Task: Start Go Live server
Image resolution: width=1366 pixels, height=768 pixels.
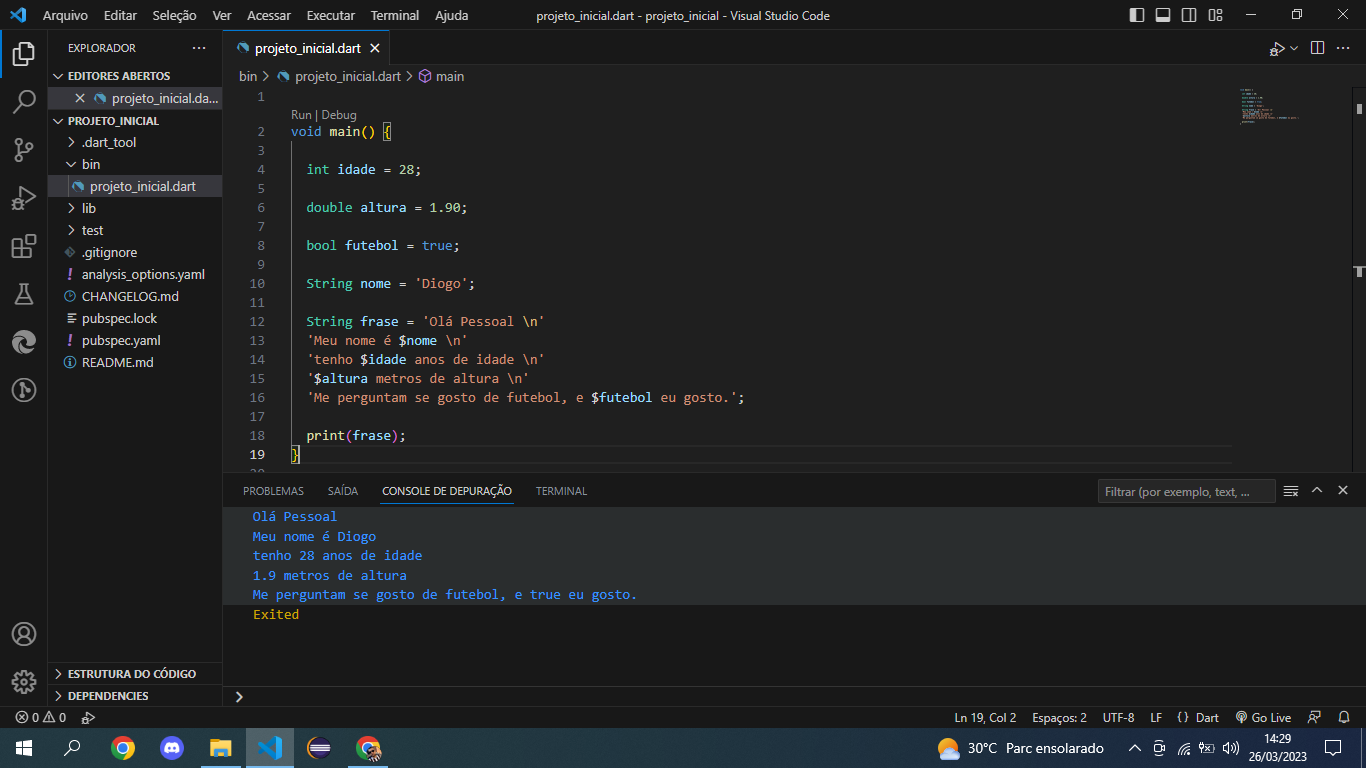Action: (1263, 717)
